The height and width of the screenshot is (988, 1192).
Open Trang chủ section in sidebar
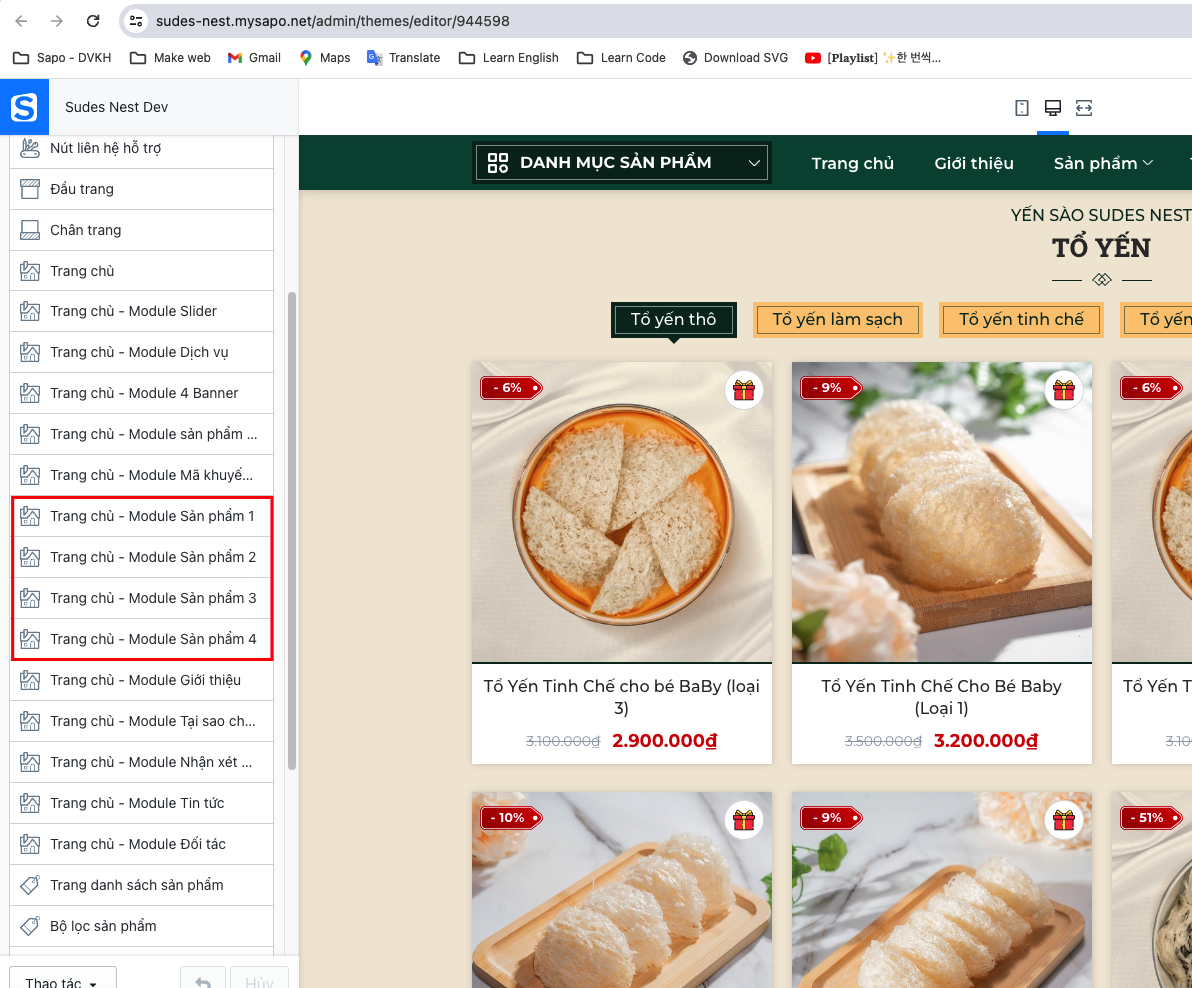pos(141,271)
